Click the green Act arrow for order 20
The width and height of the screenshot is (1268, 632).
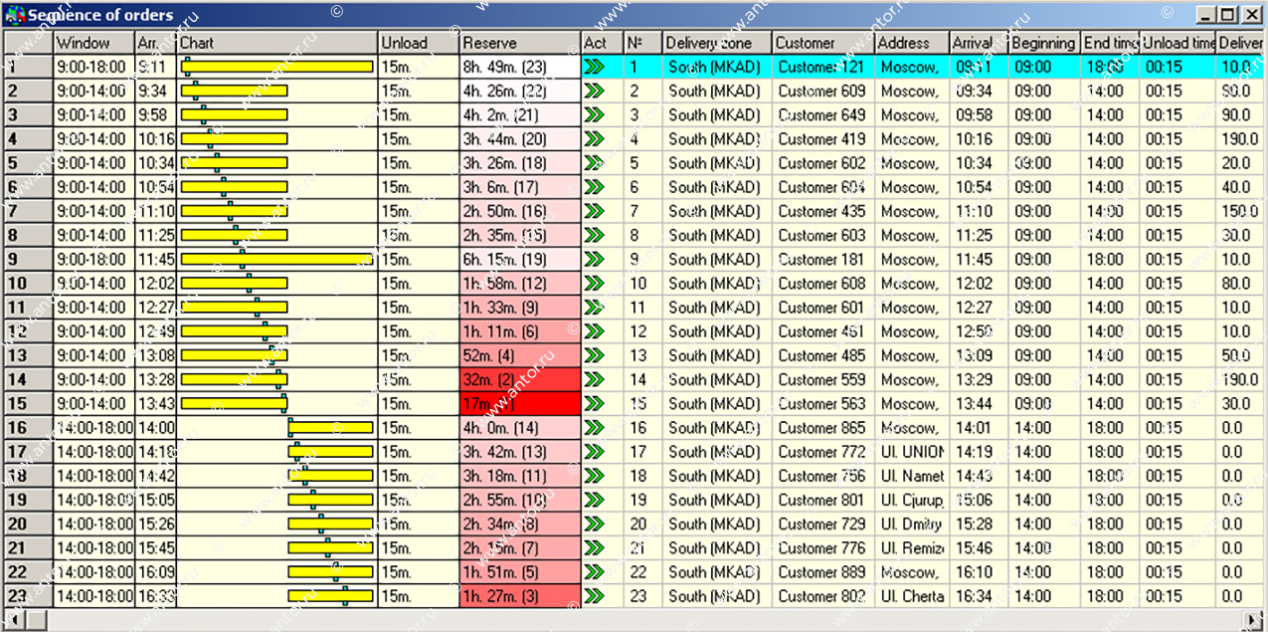pos(595,523)
